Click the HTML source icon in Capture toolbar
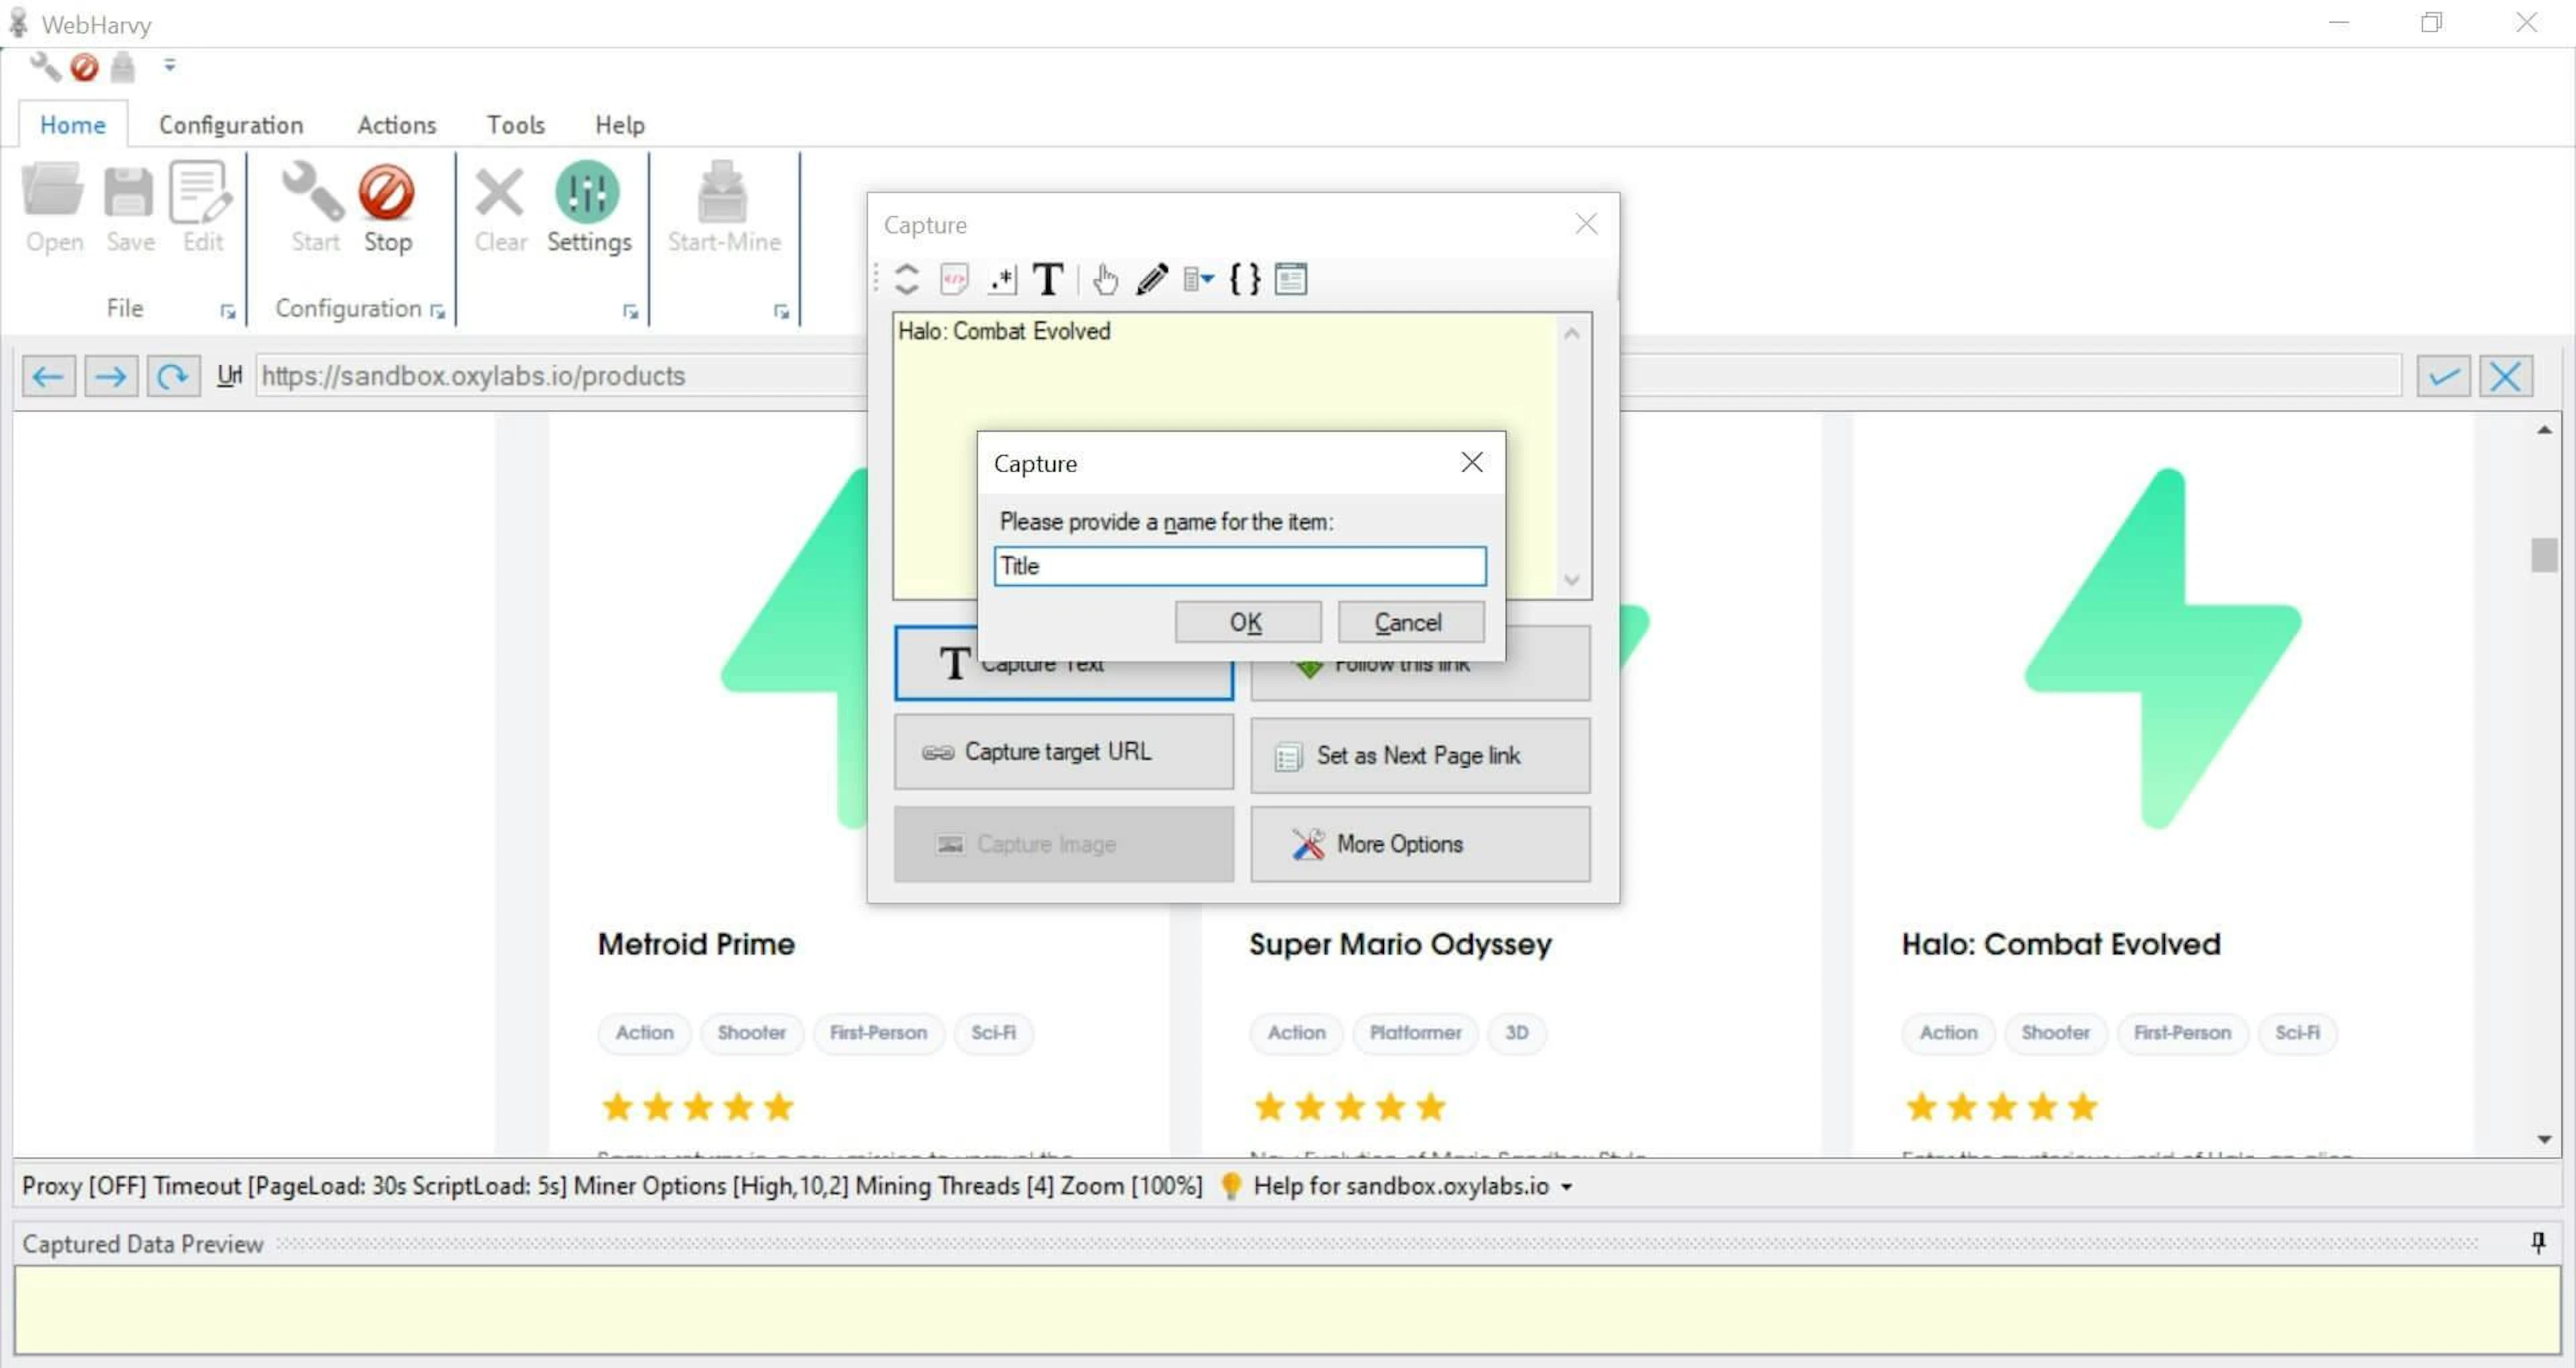This screenshot has width=2576, height=1368. tap(955, 279)
